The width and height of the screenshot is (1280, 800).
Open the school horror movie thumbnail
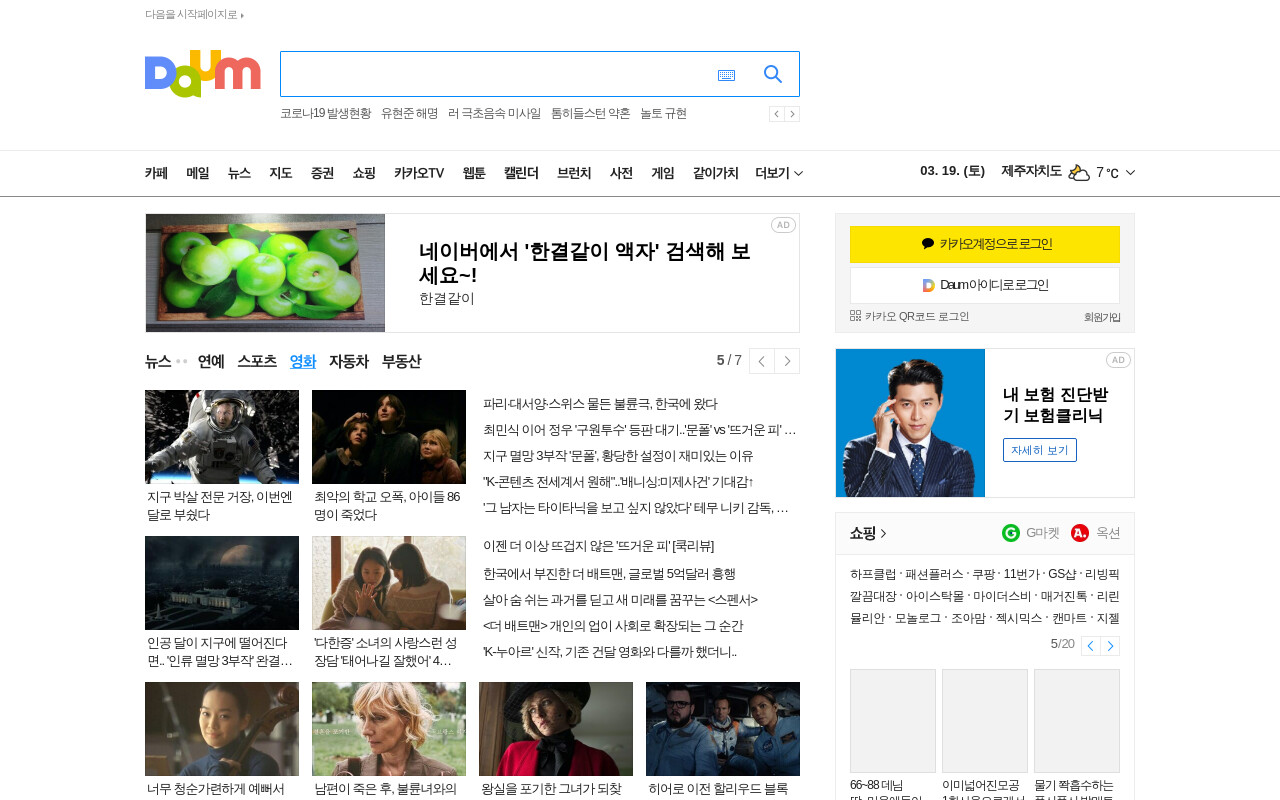coord(389,437)
